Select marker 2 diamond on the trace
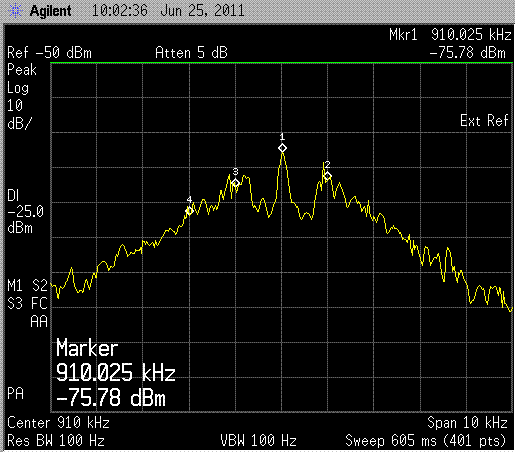 tap(328, 176)
